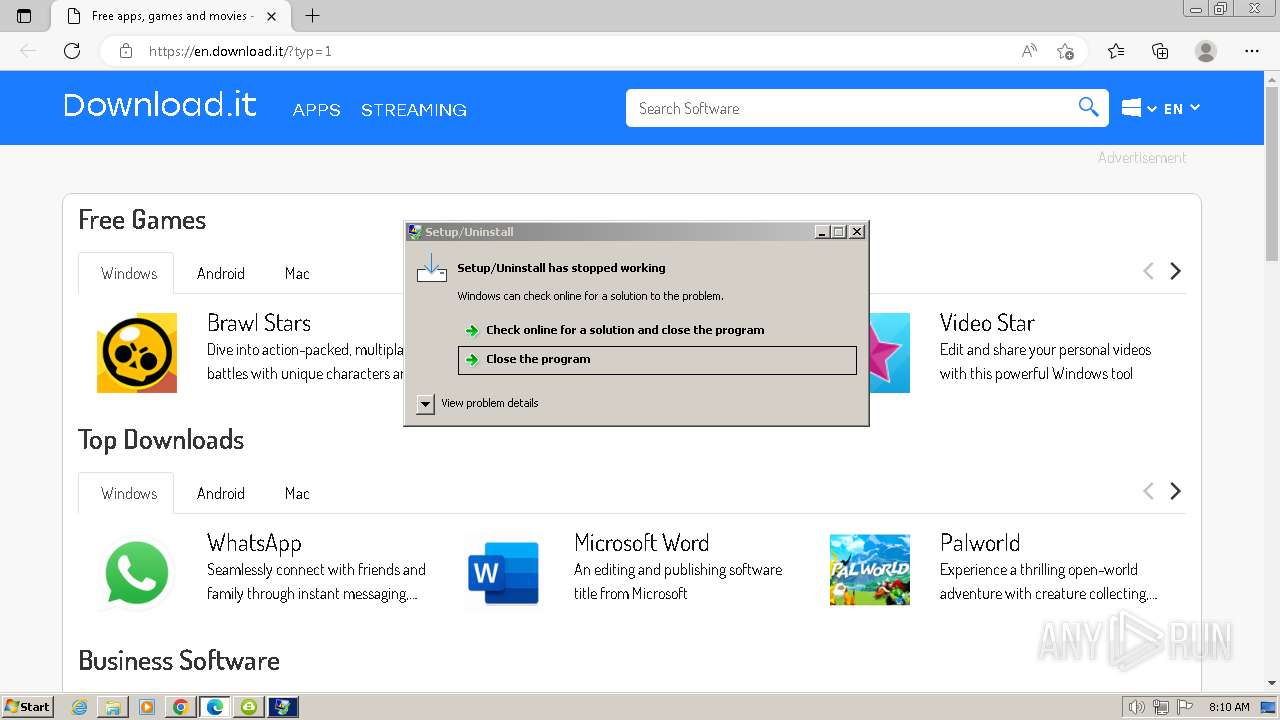Open Edge Settings and more menu

[1252, 51]
